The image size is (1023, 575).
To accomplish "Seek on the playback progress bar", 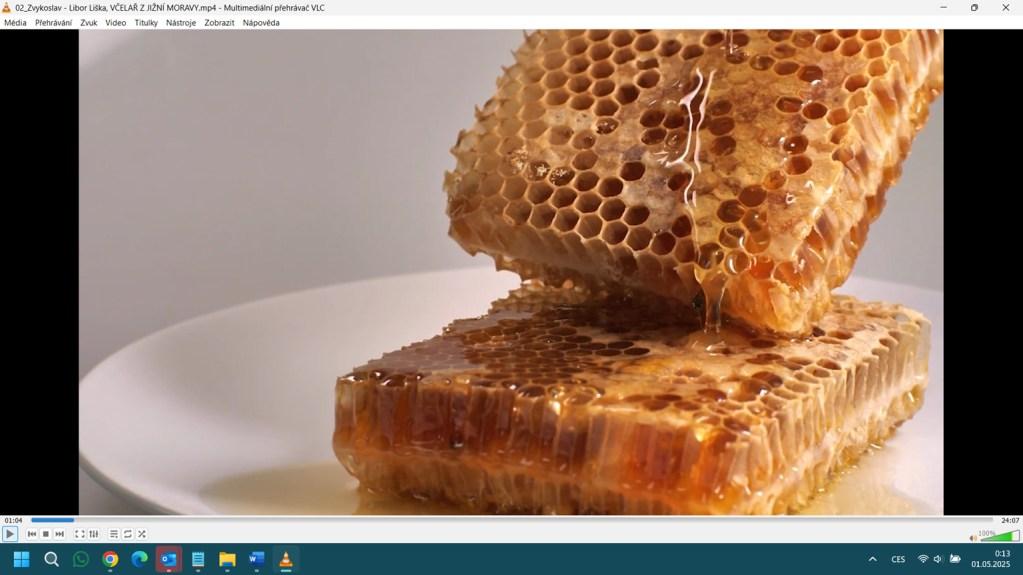I will point(512,520).
